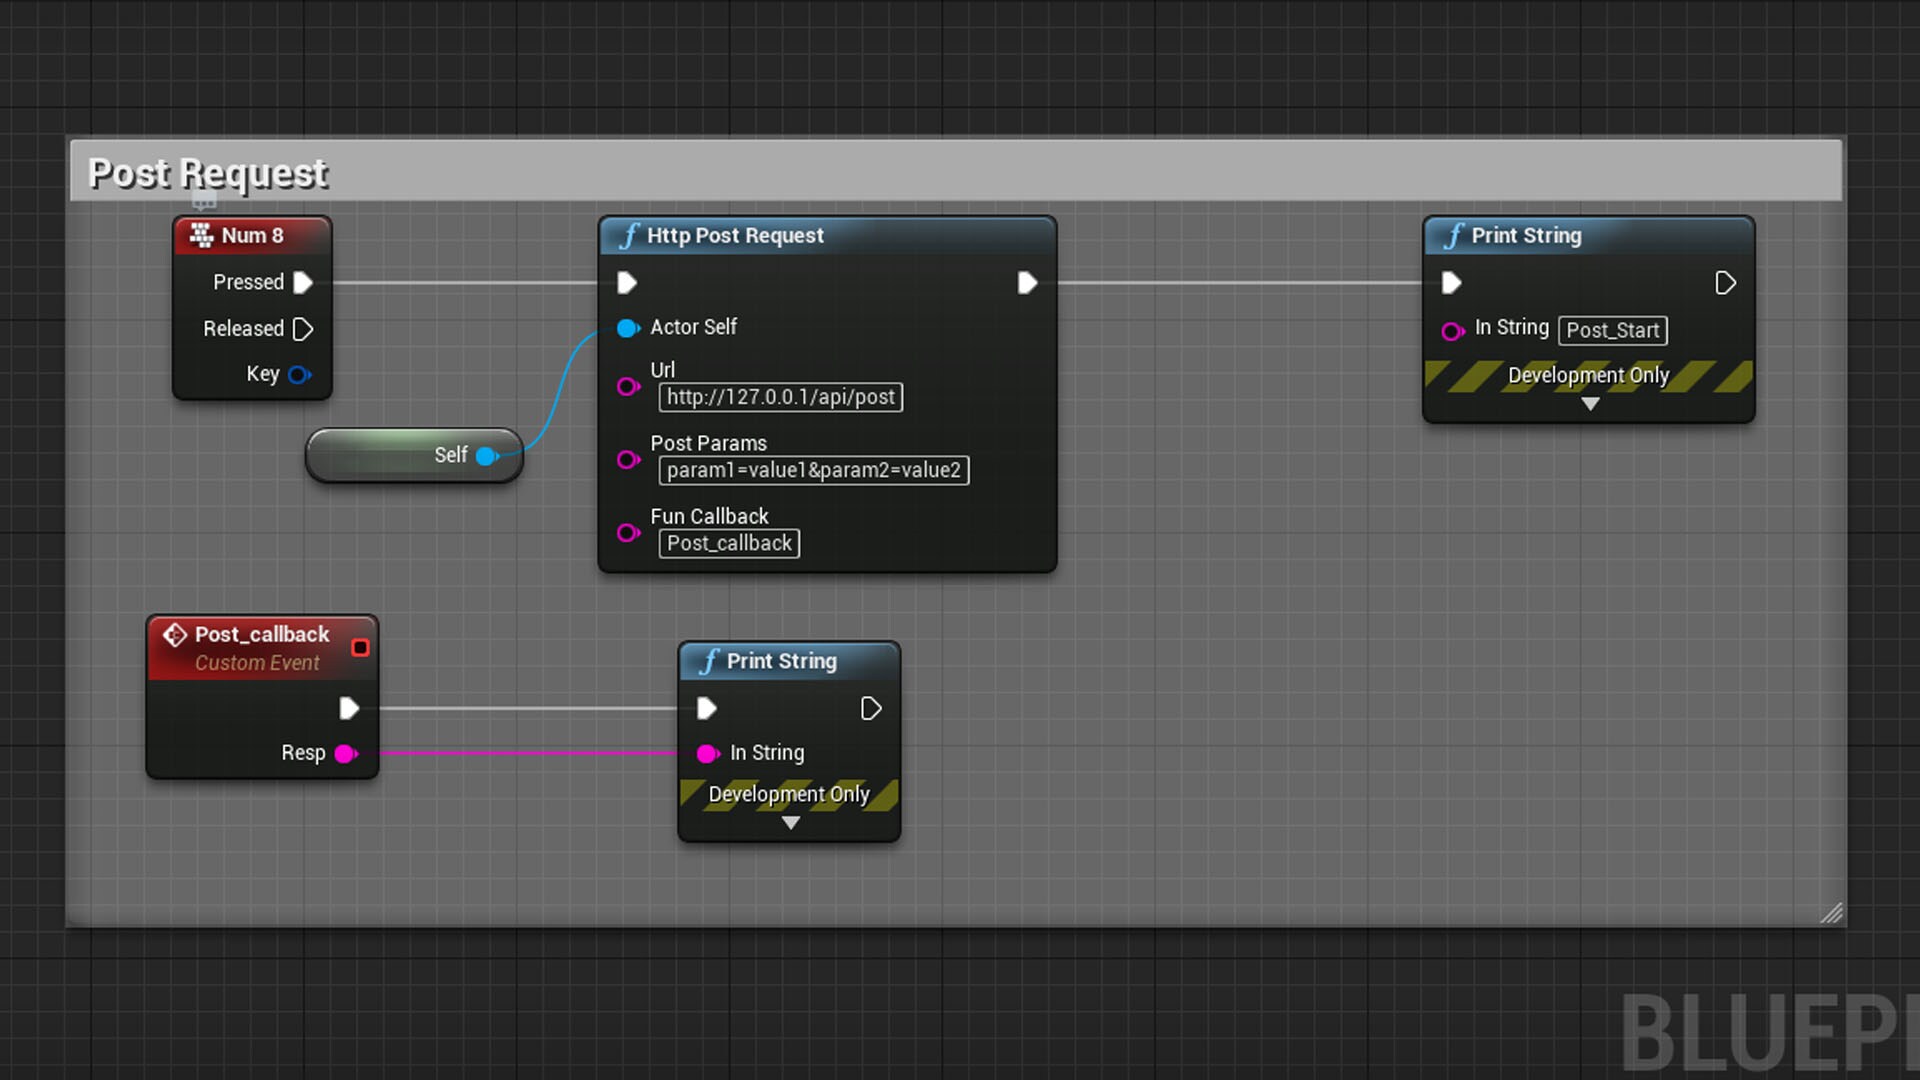Click Http Post Request execution output pin

click(1027, 283)
